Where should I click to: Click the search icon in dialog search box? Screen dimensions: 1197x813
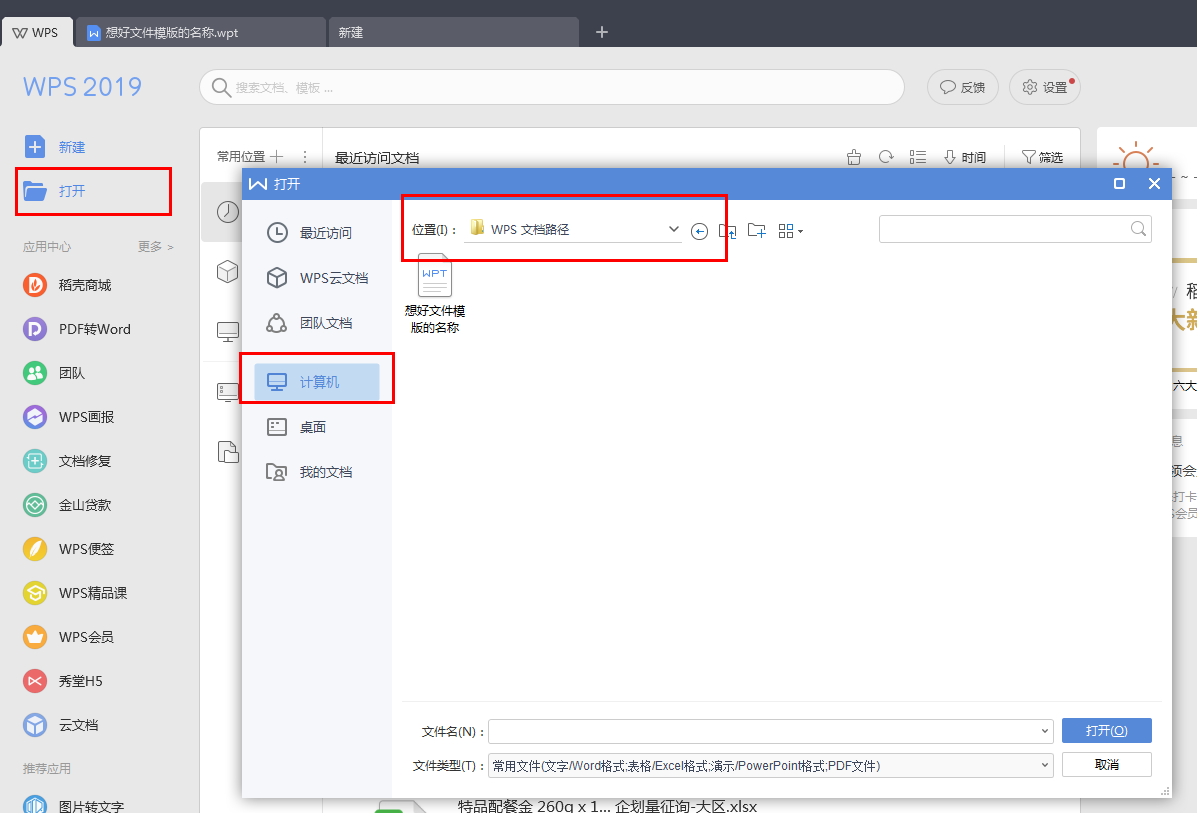click(x=1138, y=228)
